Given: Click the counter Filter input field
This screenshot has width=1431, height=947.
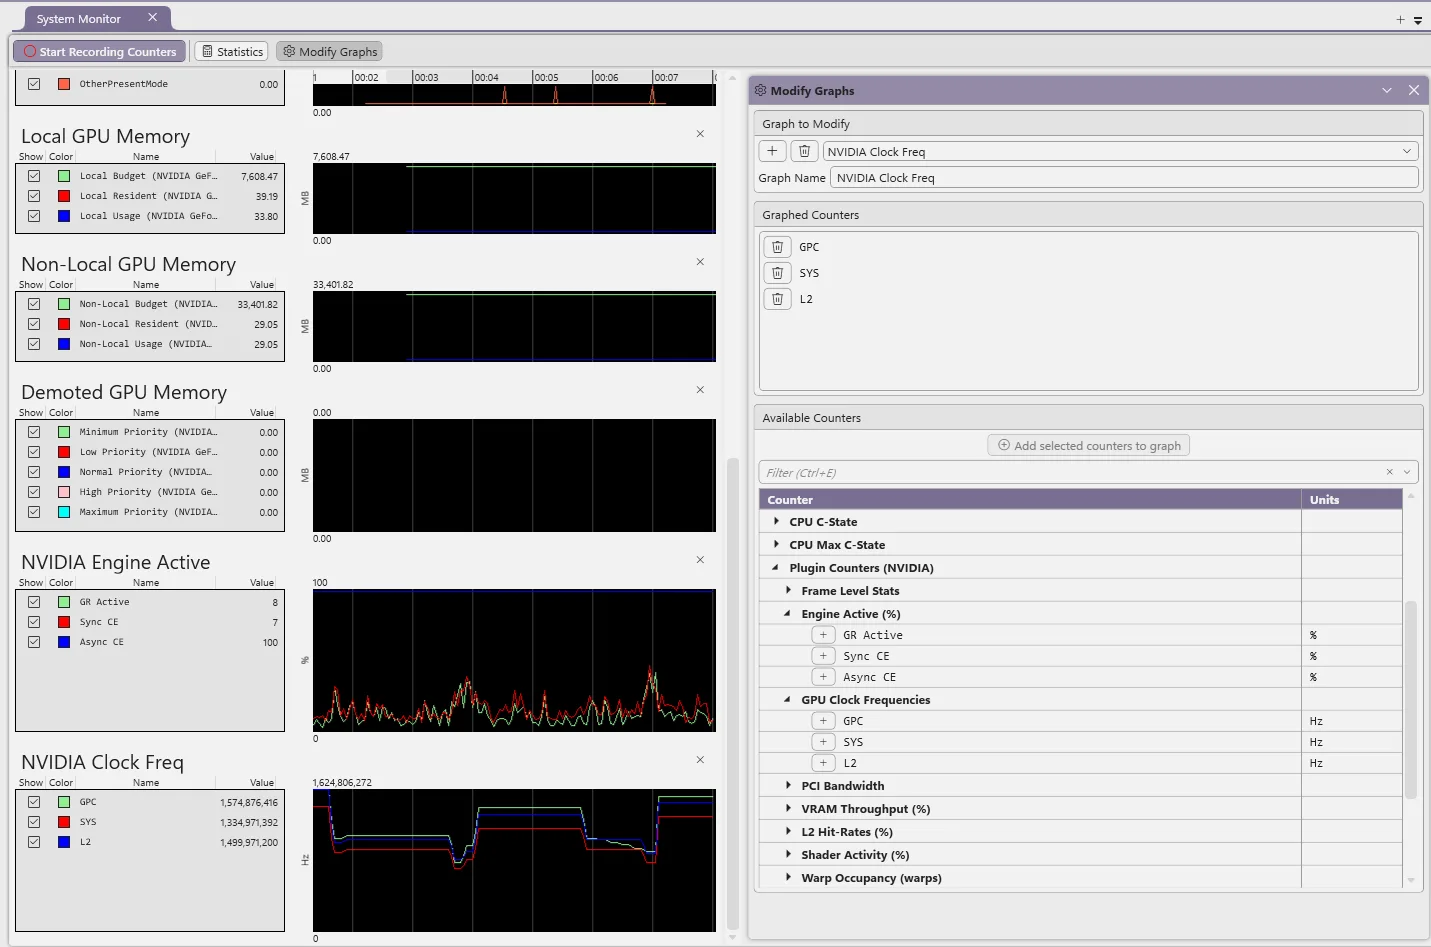Looking at the screenshot, I should click(x=1070, y=473).
